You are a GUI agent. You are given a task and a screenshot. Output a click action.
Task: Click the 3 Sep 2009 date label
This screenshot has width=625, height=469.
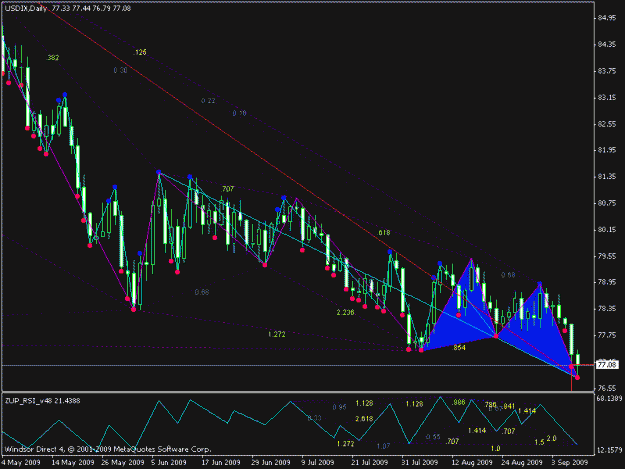click(570, 462)
